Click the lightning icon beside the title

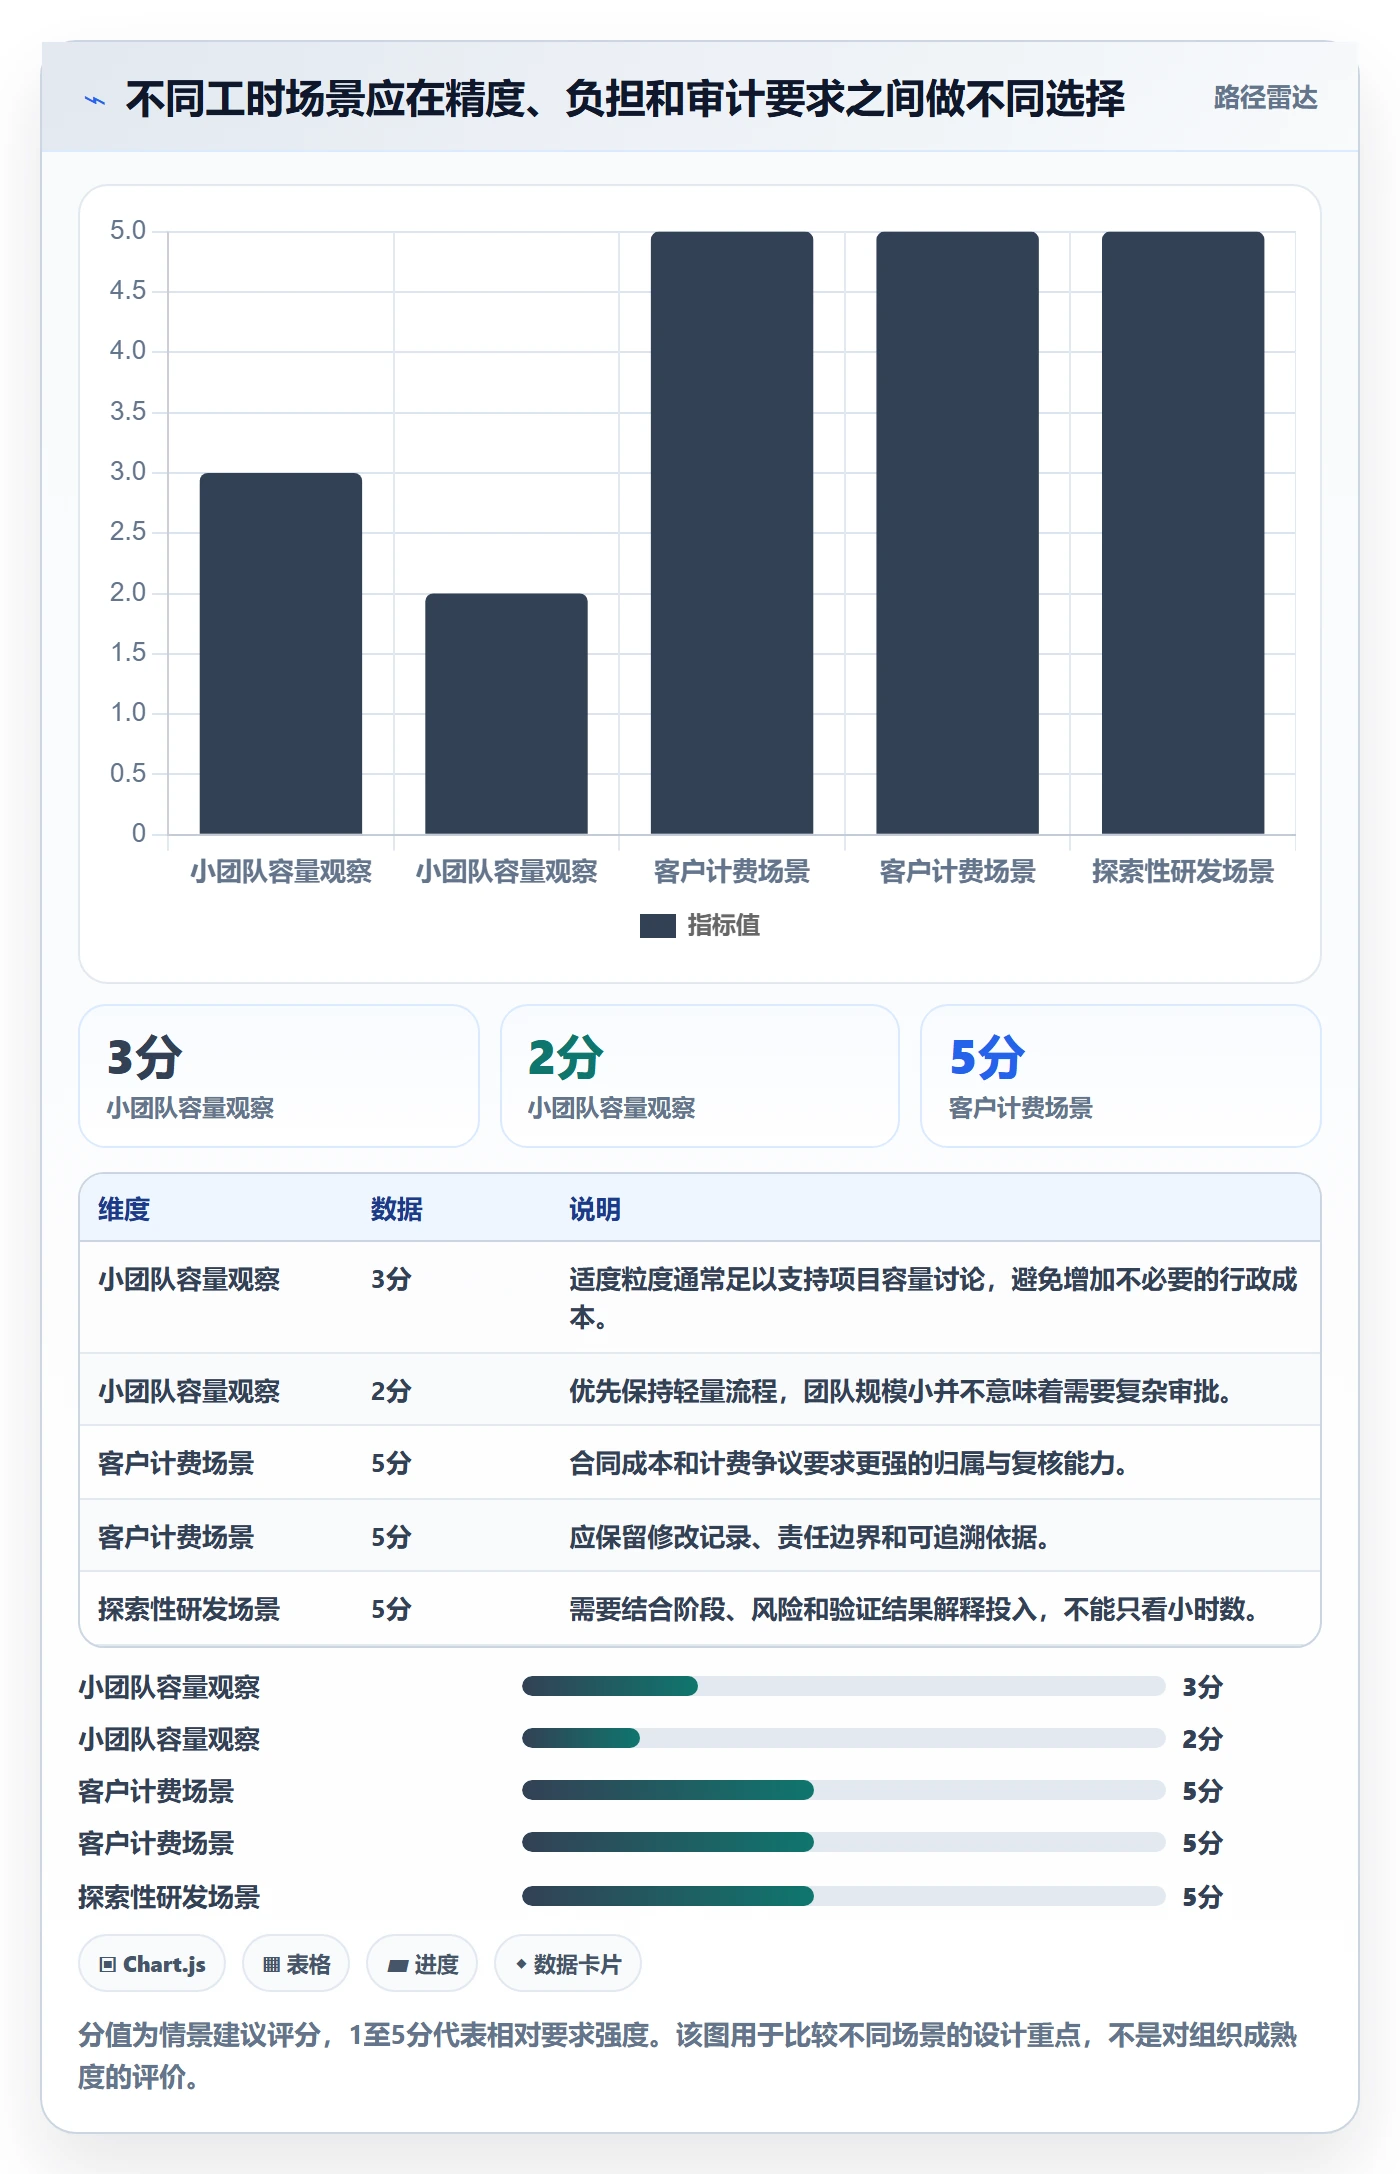point(95,100)
